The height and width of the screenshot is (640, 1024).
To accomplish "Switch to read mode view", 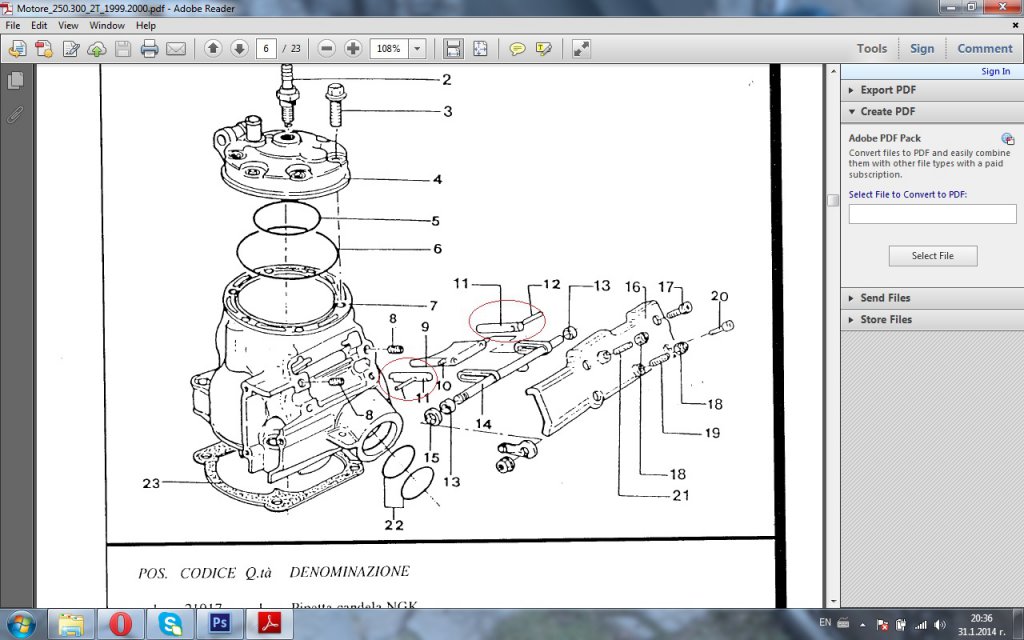I will tap(581, 48).
